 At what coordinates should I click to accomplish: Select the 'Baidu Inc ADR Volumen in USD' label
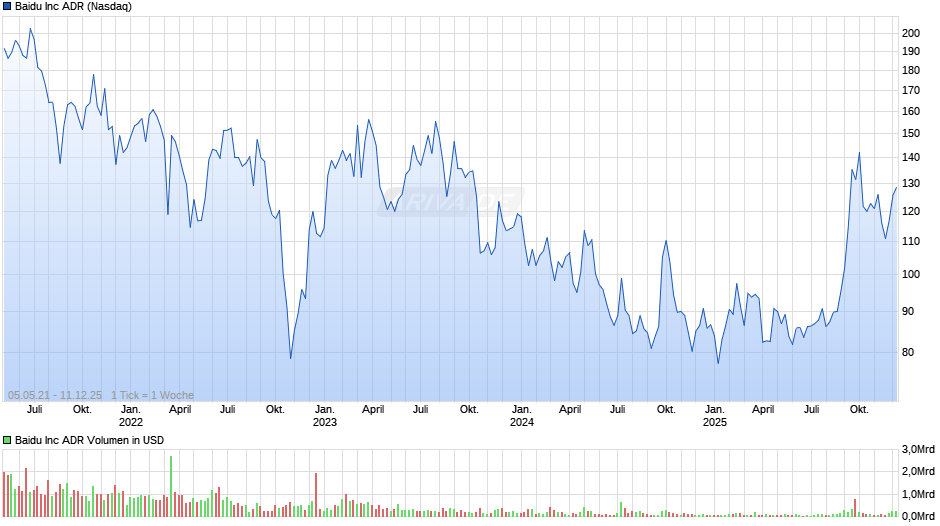point(89,440)
